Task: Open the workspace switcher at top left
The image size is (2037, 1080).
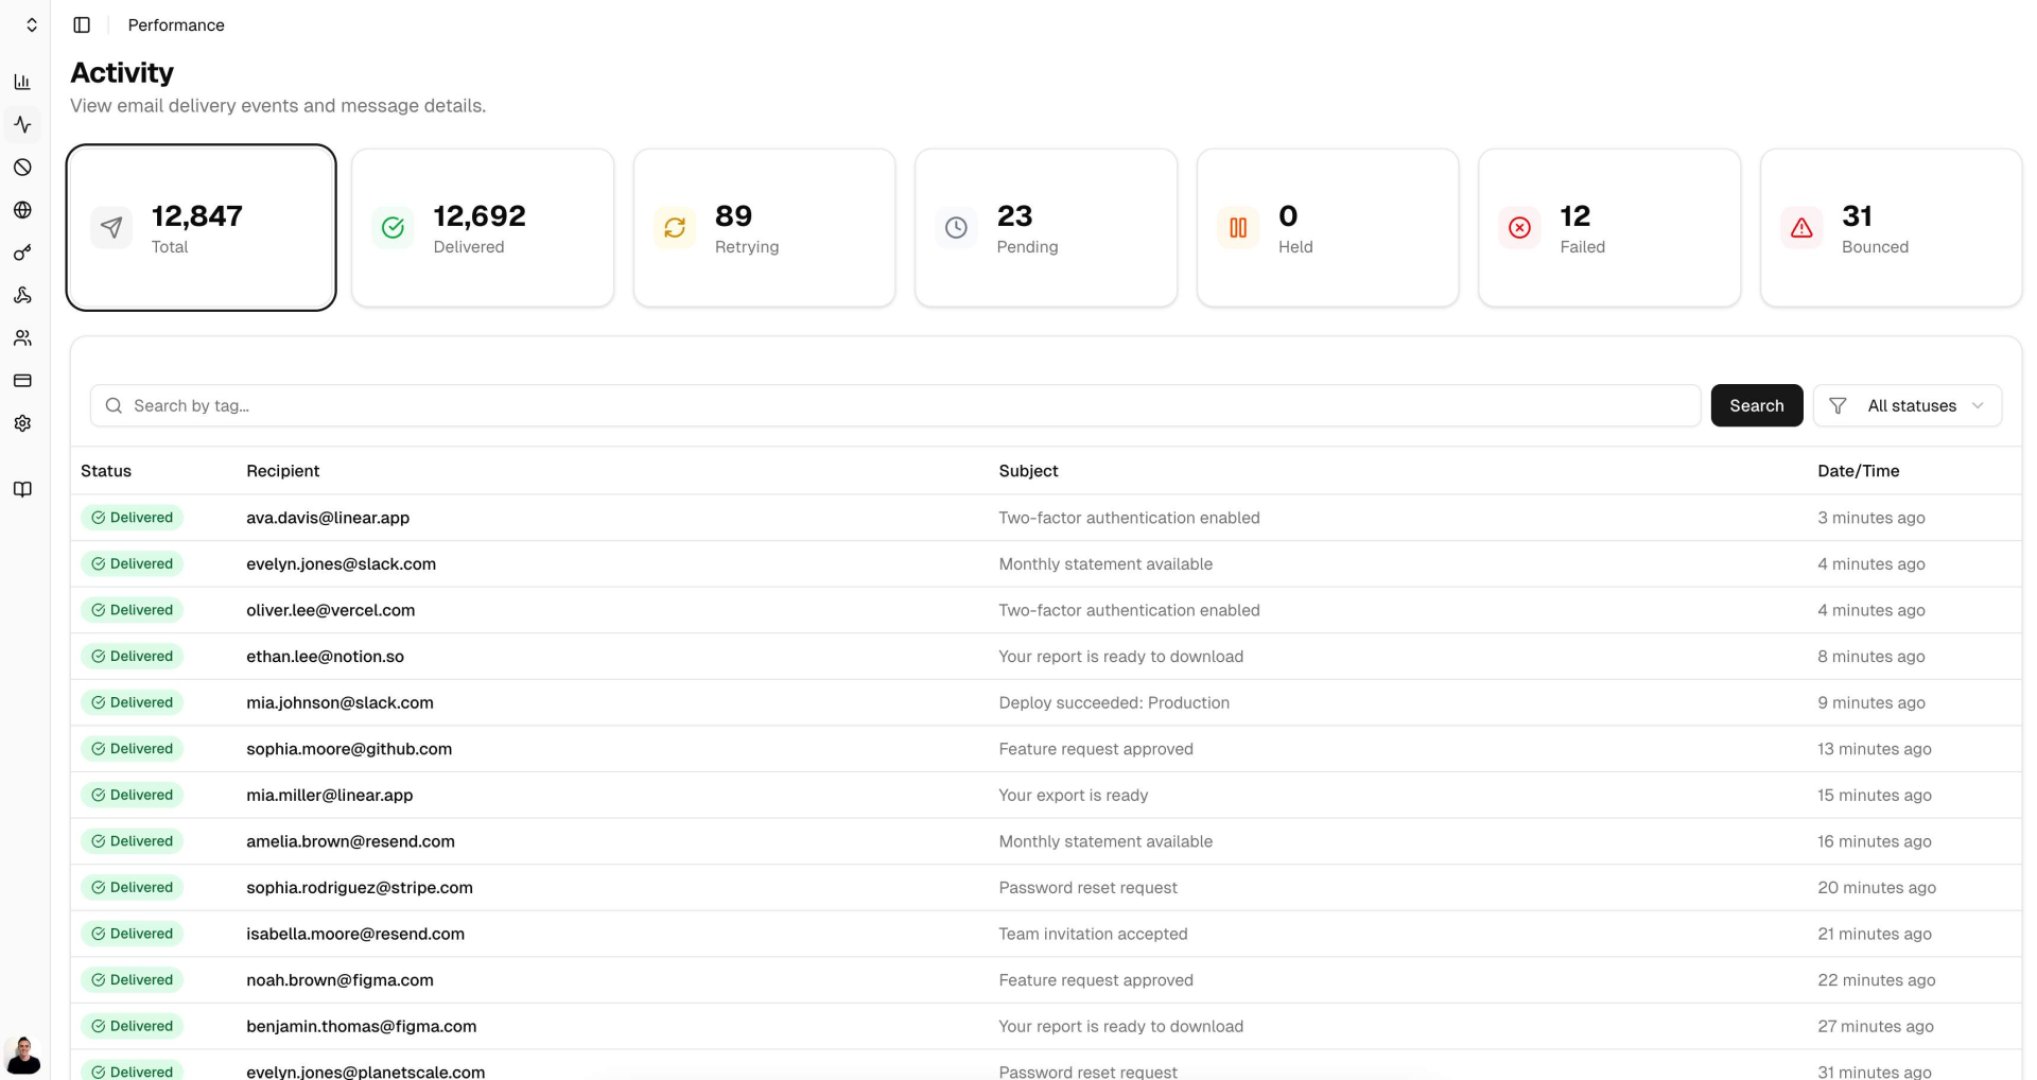Action: (x=30, y=24)
